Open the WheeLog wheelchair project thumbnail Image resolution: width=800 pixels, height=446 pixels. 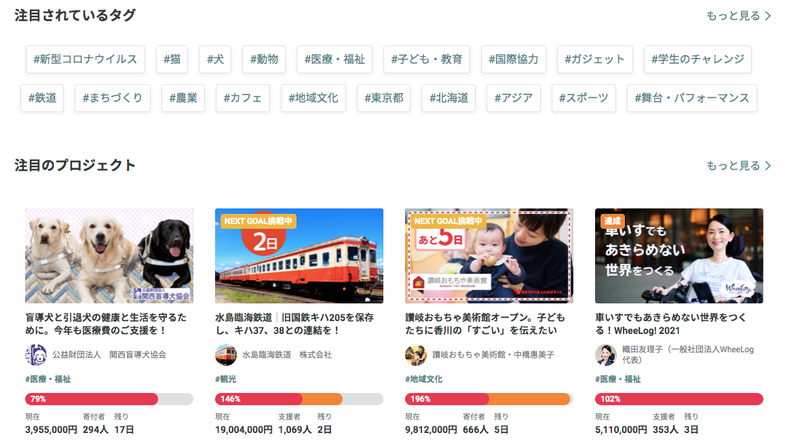679,256
